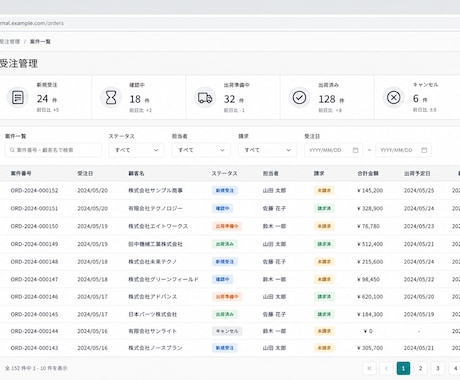
Task: Click キャンセル status badge in ORD-2024-000144 row
Action: (x=227, y=331)
